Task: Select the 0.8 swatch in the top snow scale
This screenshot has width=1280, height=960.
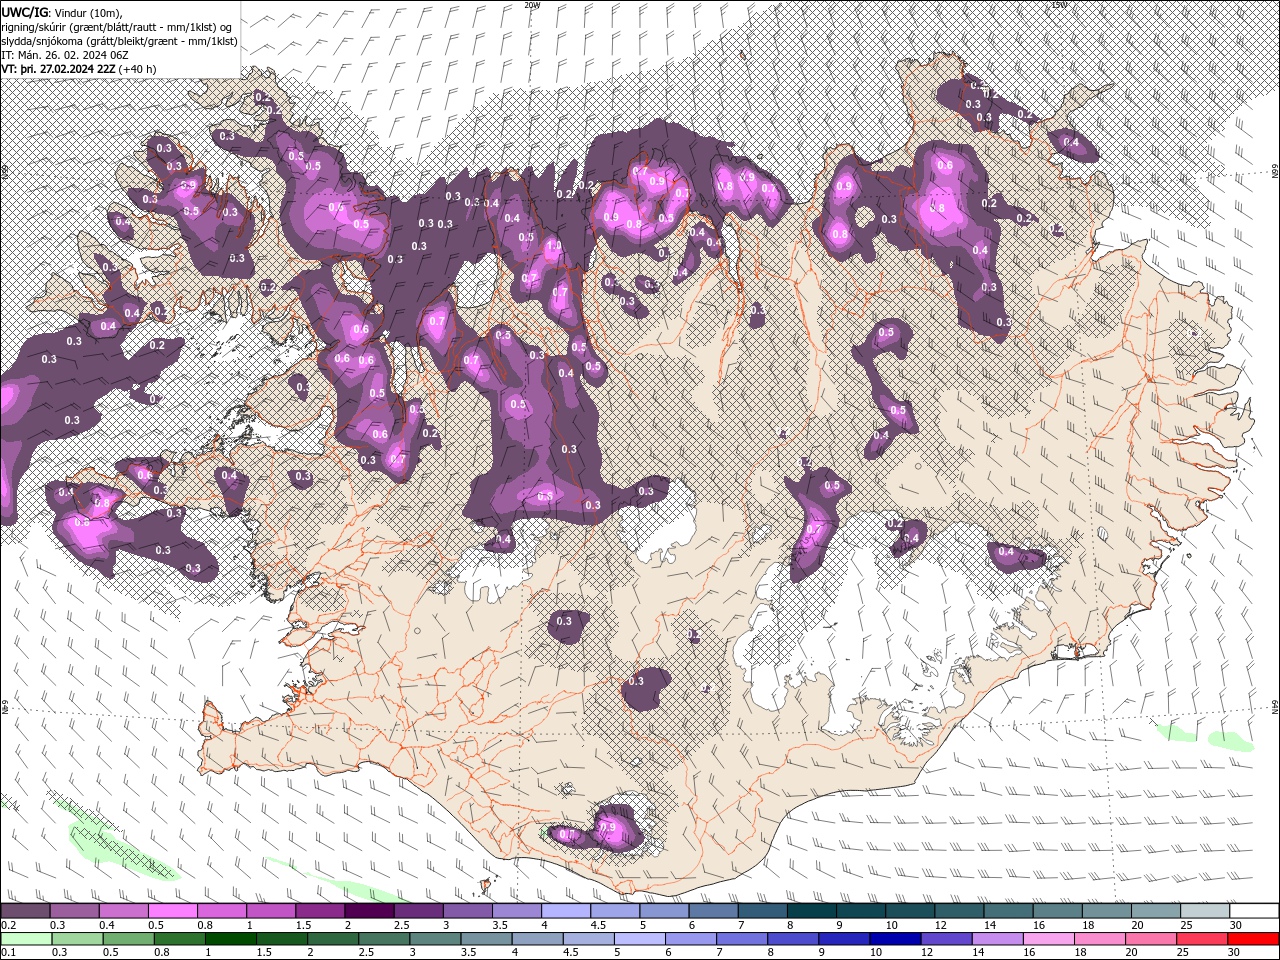Action: 222,911
